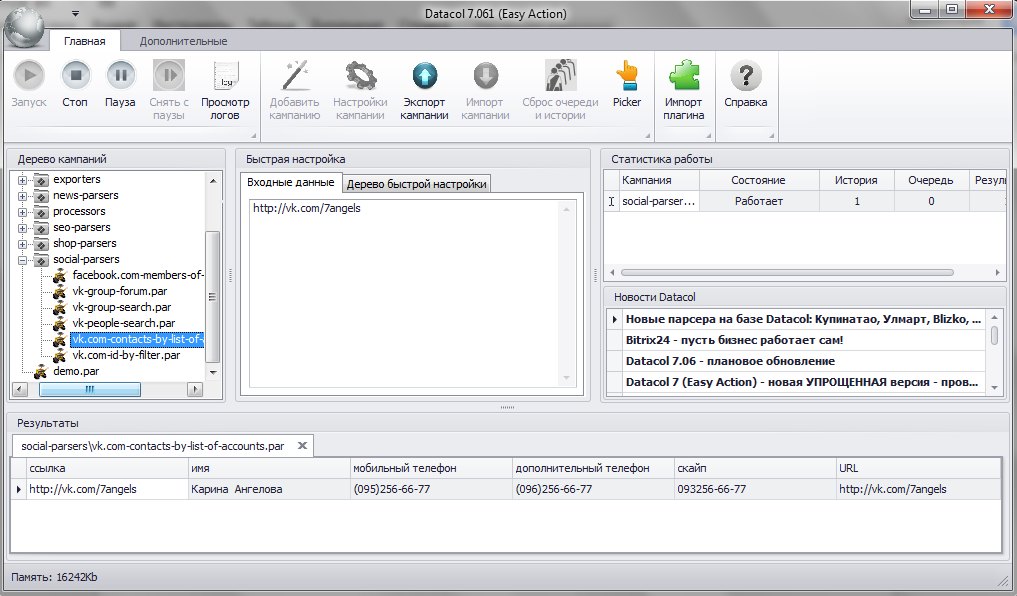Close the results tab with the X

pyautogui.click(x=302, y=446)
